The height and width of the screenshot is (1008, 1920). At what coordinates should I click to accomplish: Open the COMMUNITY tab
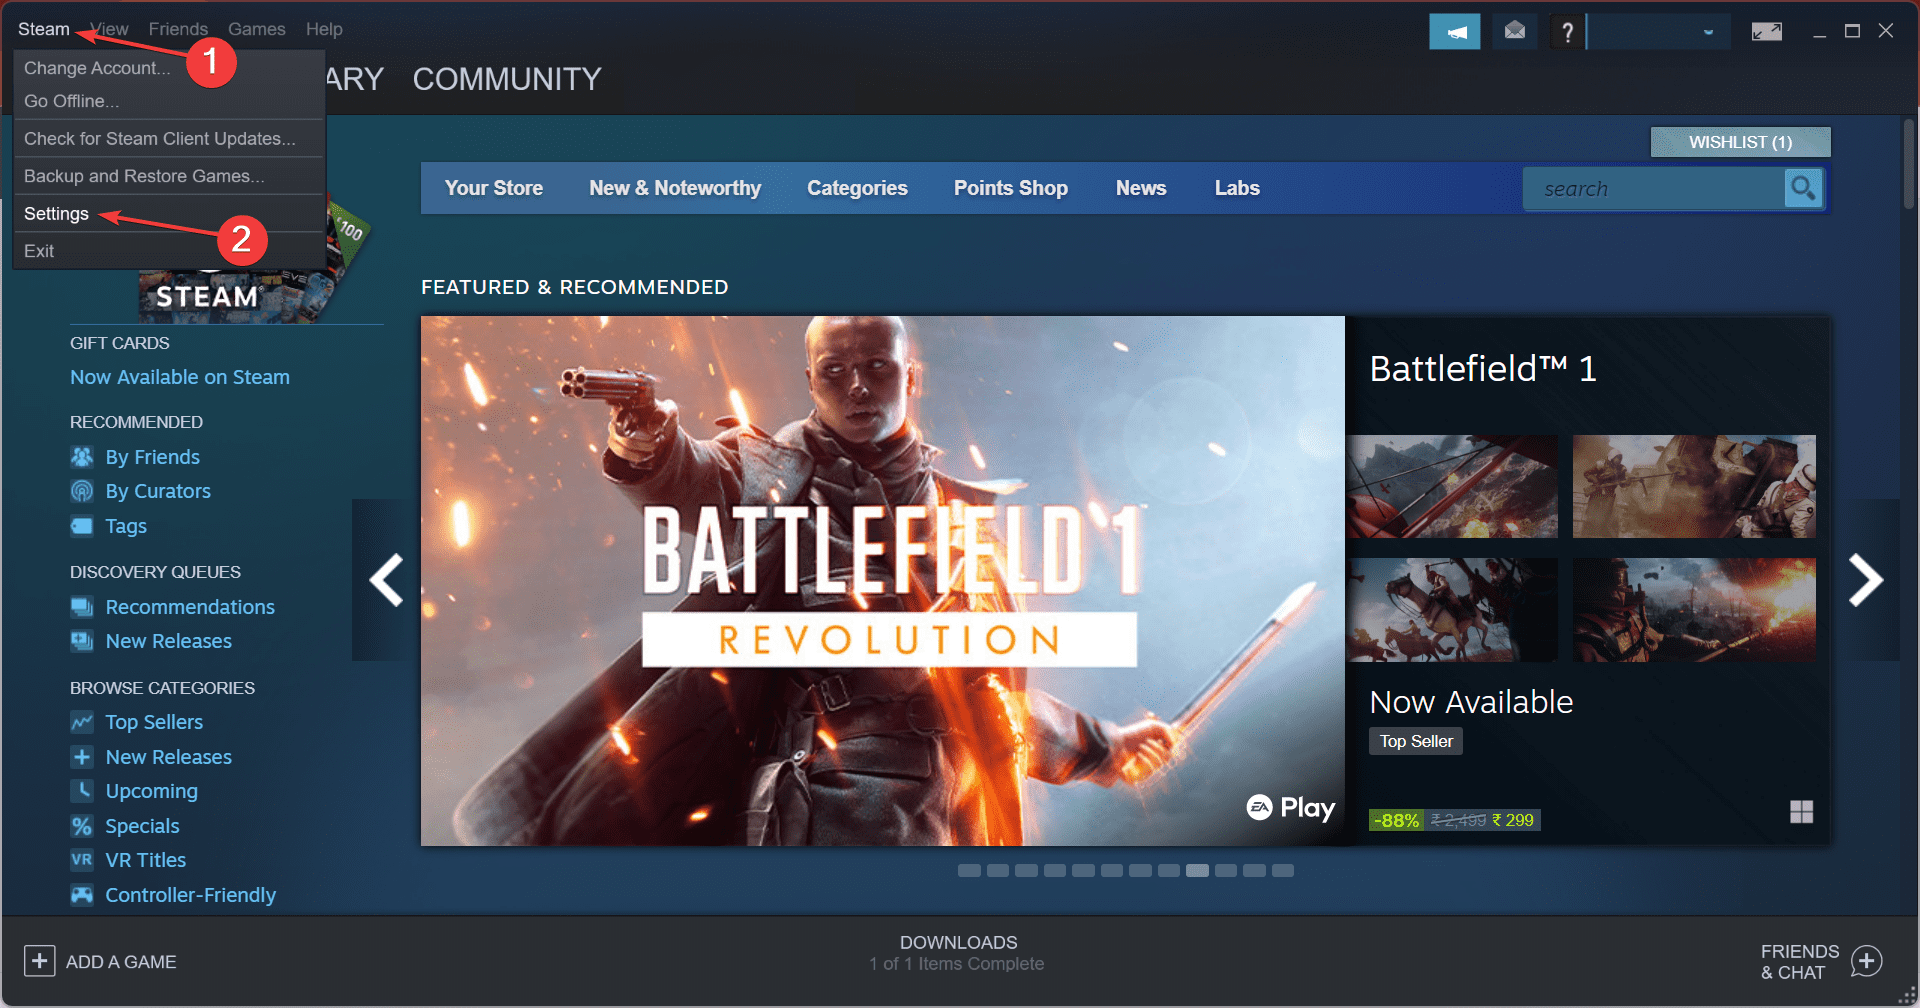click(x=507, y=79)
